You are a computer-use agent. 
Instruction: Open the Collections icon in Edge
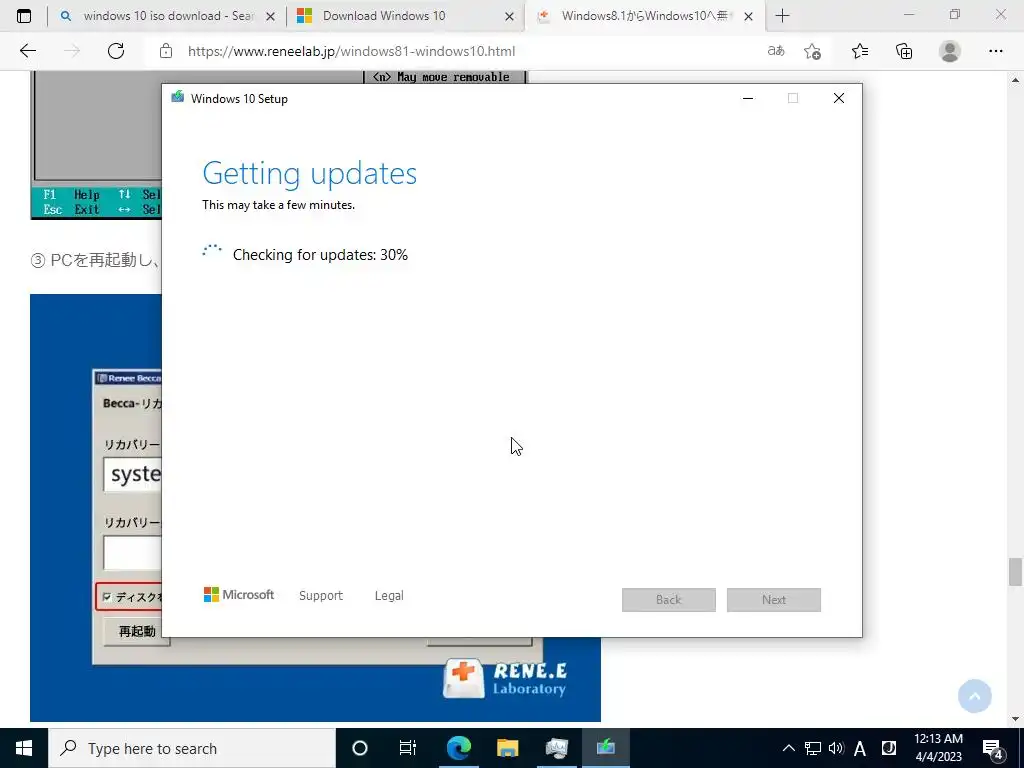click(x=904, y=51)
